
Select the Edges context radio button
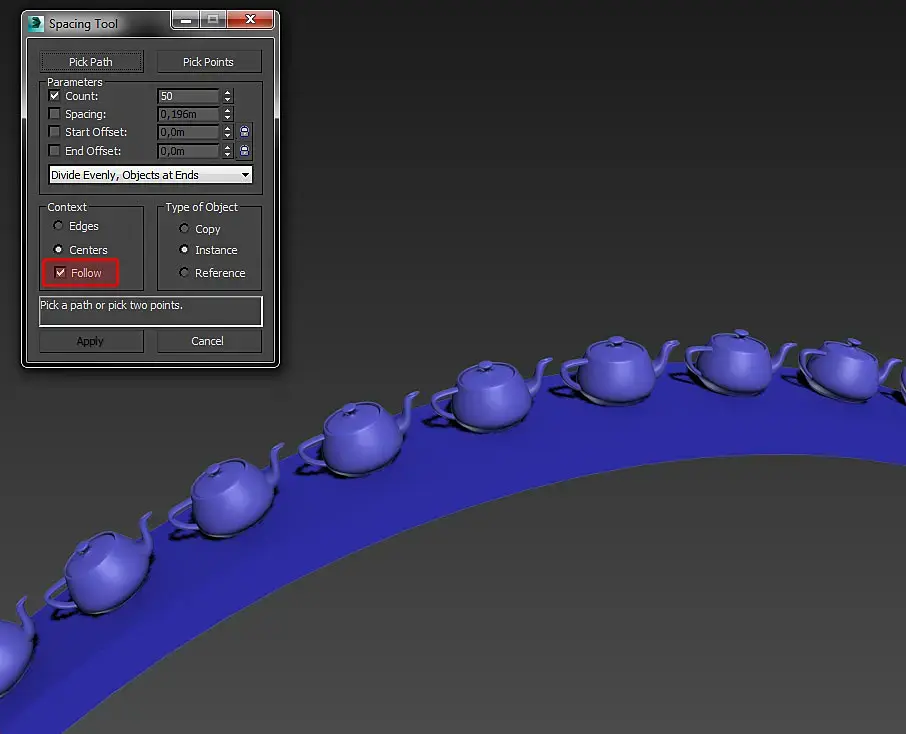[58, 225]
